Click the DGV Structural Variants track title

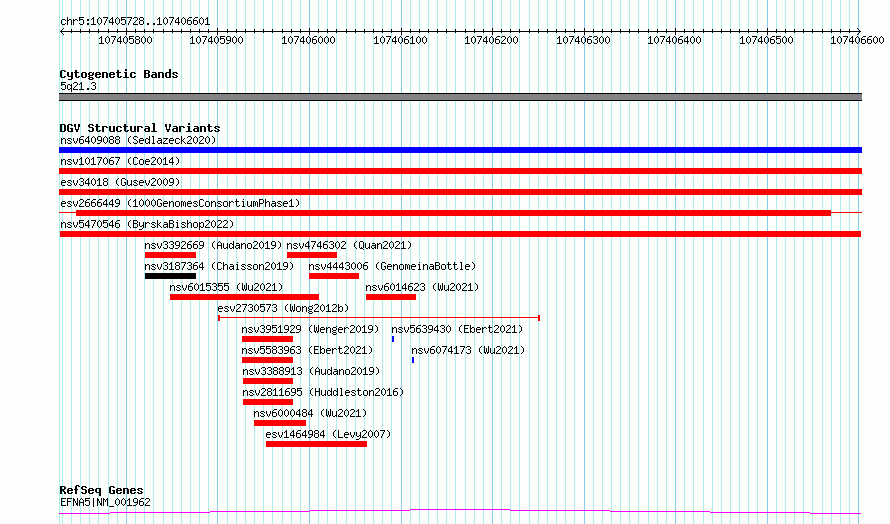click(x=140, y=128)
